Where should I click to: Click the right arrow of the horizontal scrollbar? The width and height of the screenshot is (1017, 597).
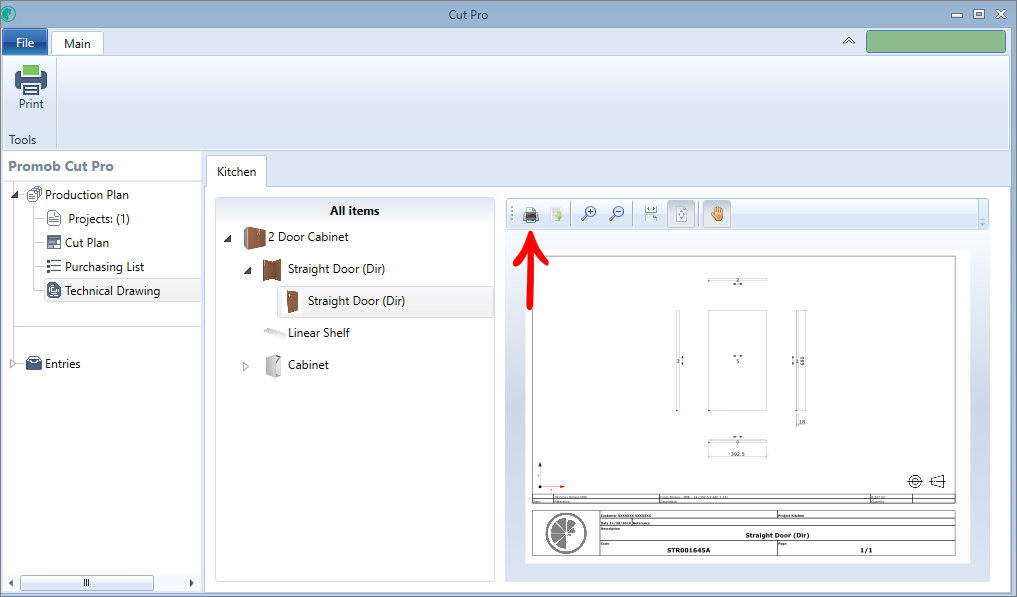coord(191,583)
